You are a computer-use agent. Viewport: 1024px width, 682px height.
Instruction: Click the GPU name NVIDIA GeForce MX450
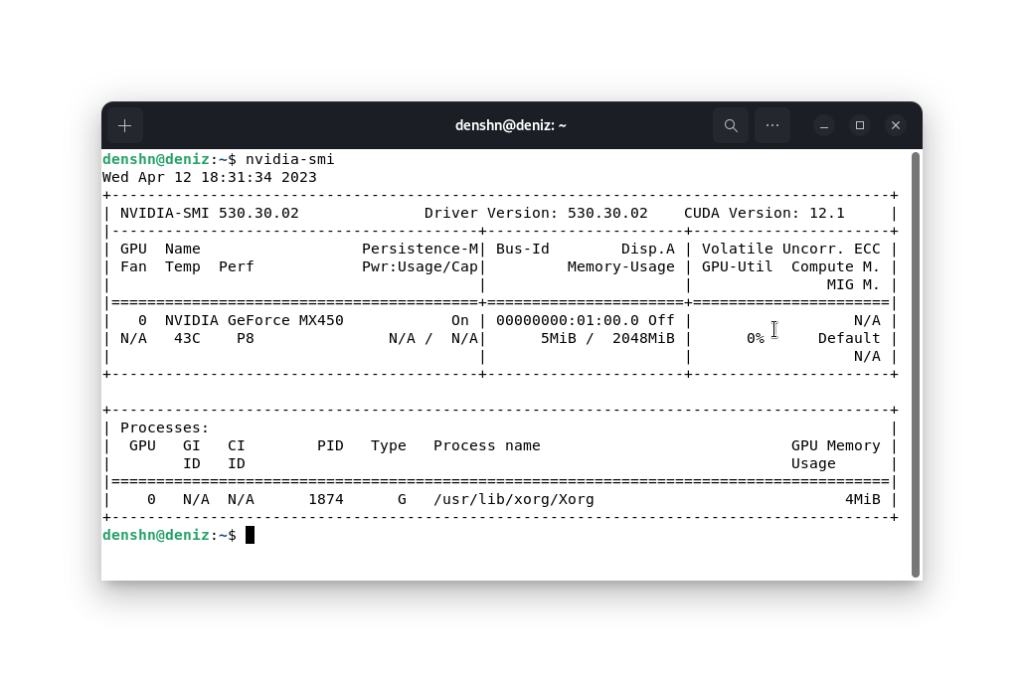pos(254,321)
